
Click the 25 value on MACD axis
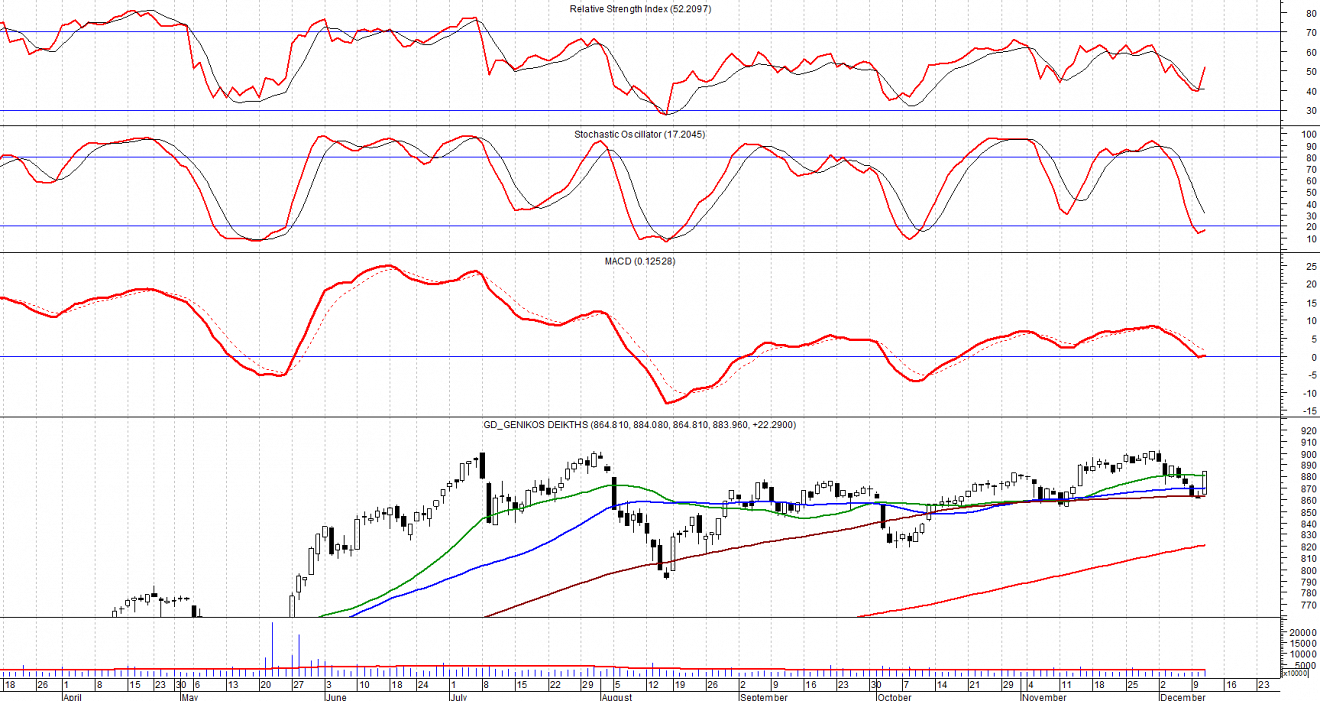tap(1301, 267)
